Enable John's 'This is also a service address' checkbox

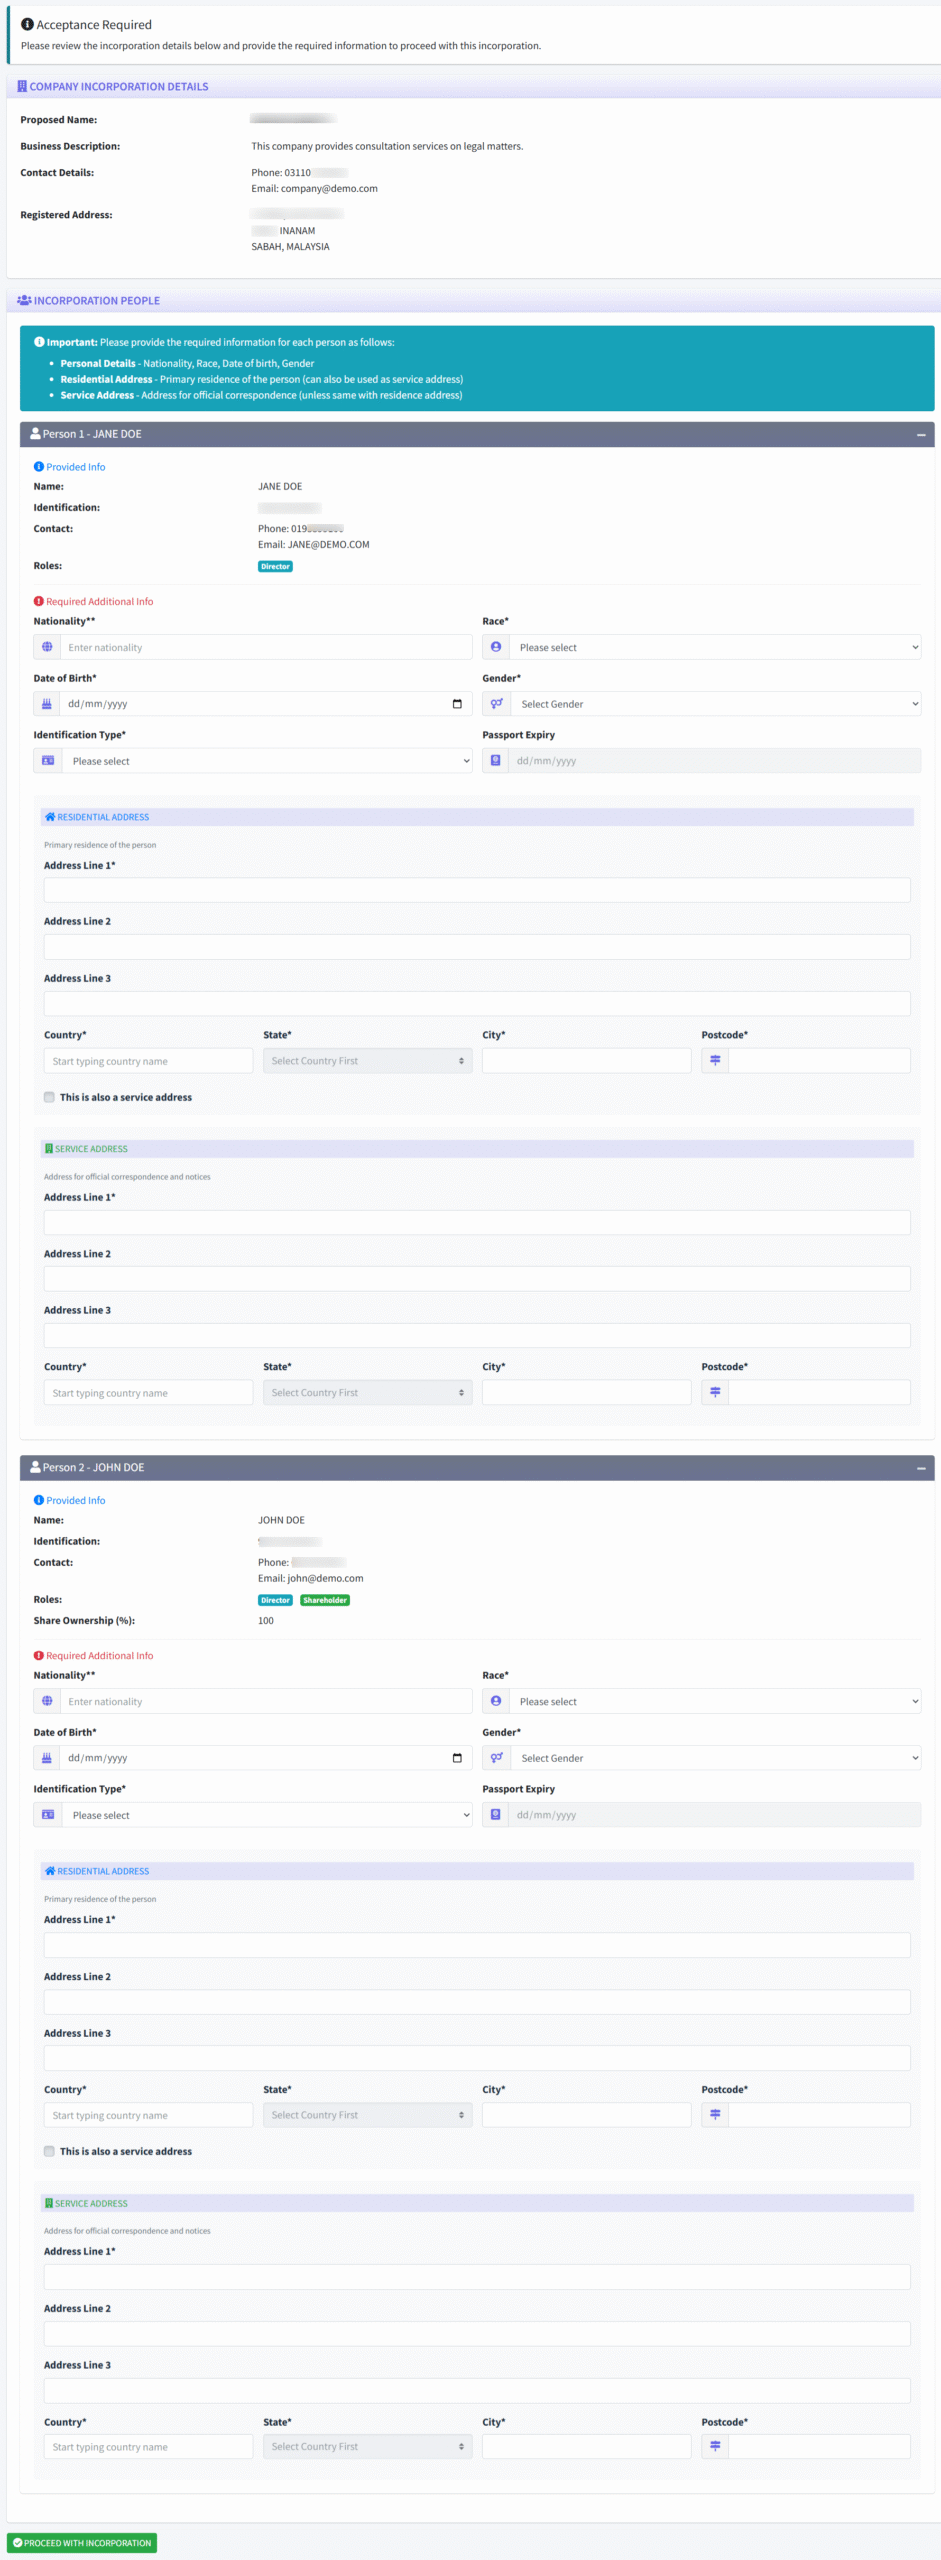(49, 2151)
